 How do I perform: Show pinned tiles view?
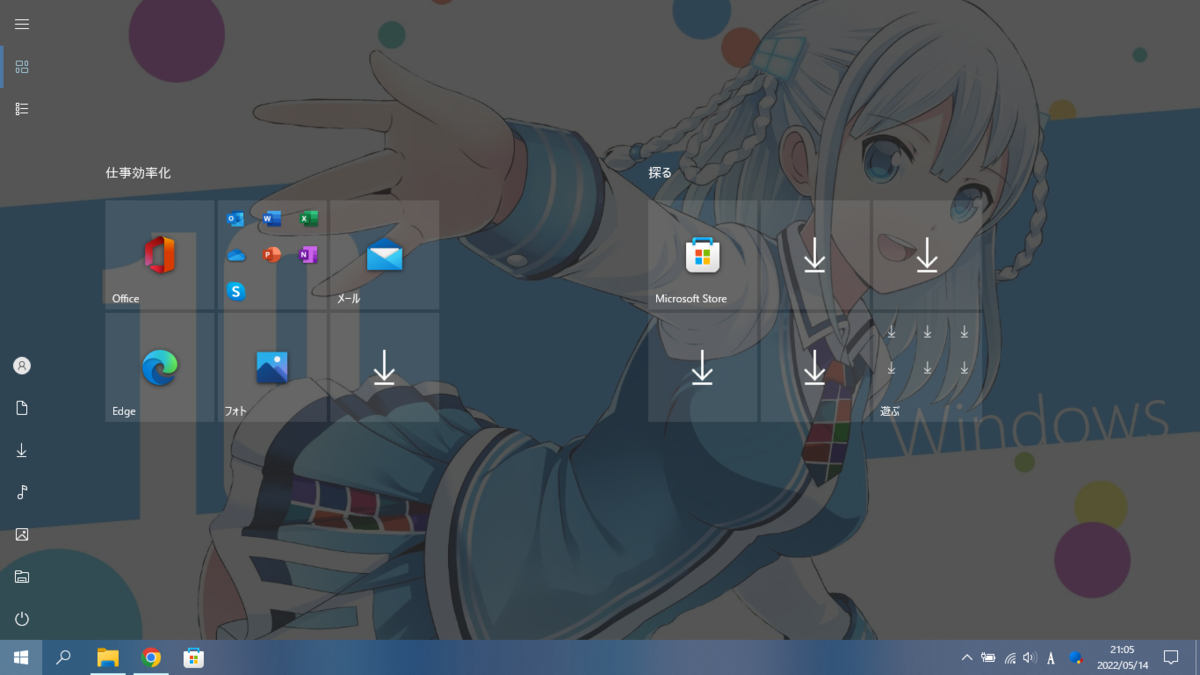pyautogui.click(x=22, y=67)
